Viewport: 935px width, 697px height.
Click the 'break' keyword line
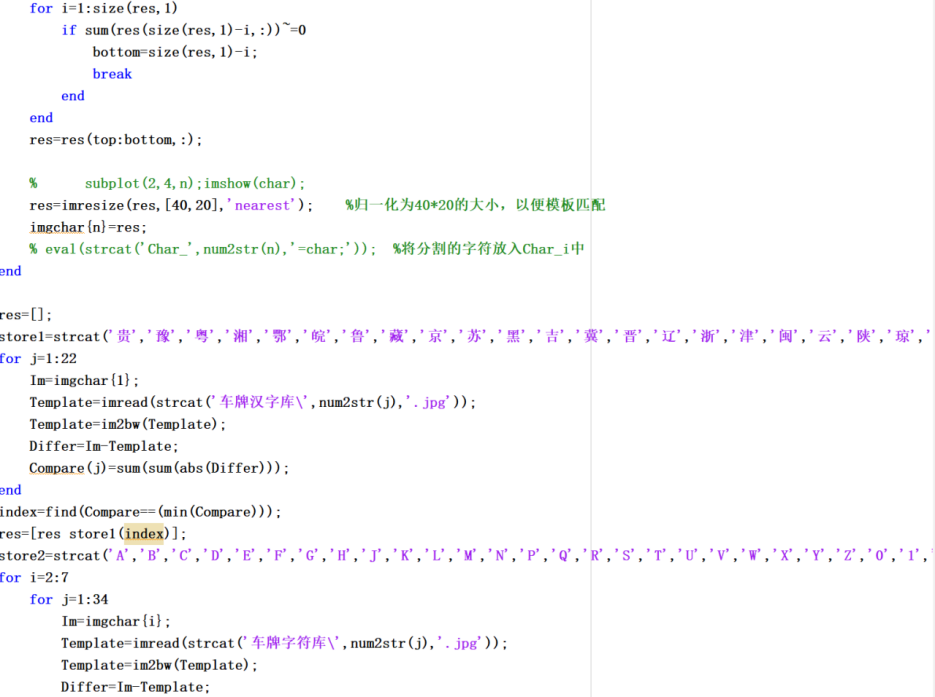click(112, 74)
